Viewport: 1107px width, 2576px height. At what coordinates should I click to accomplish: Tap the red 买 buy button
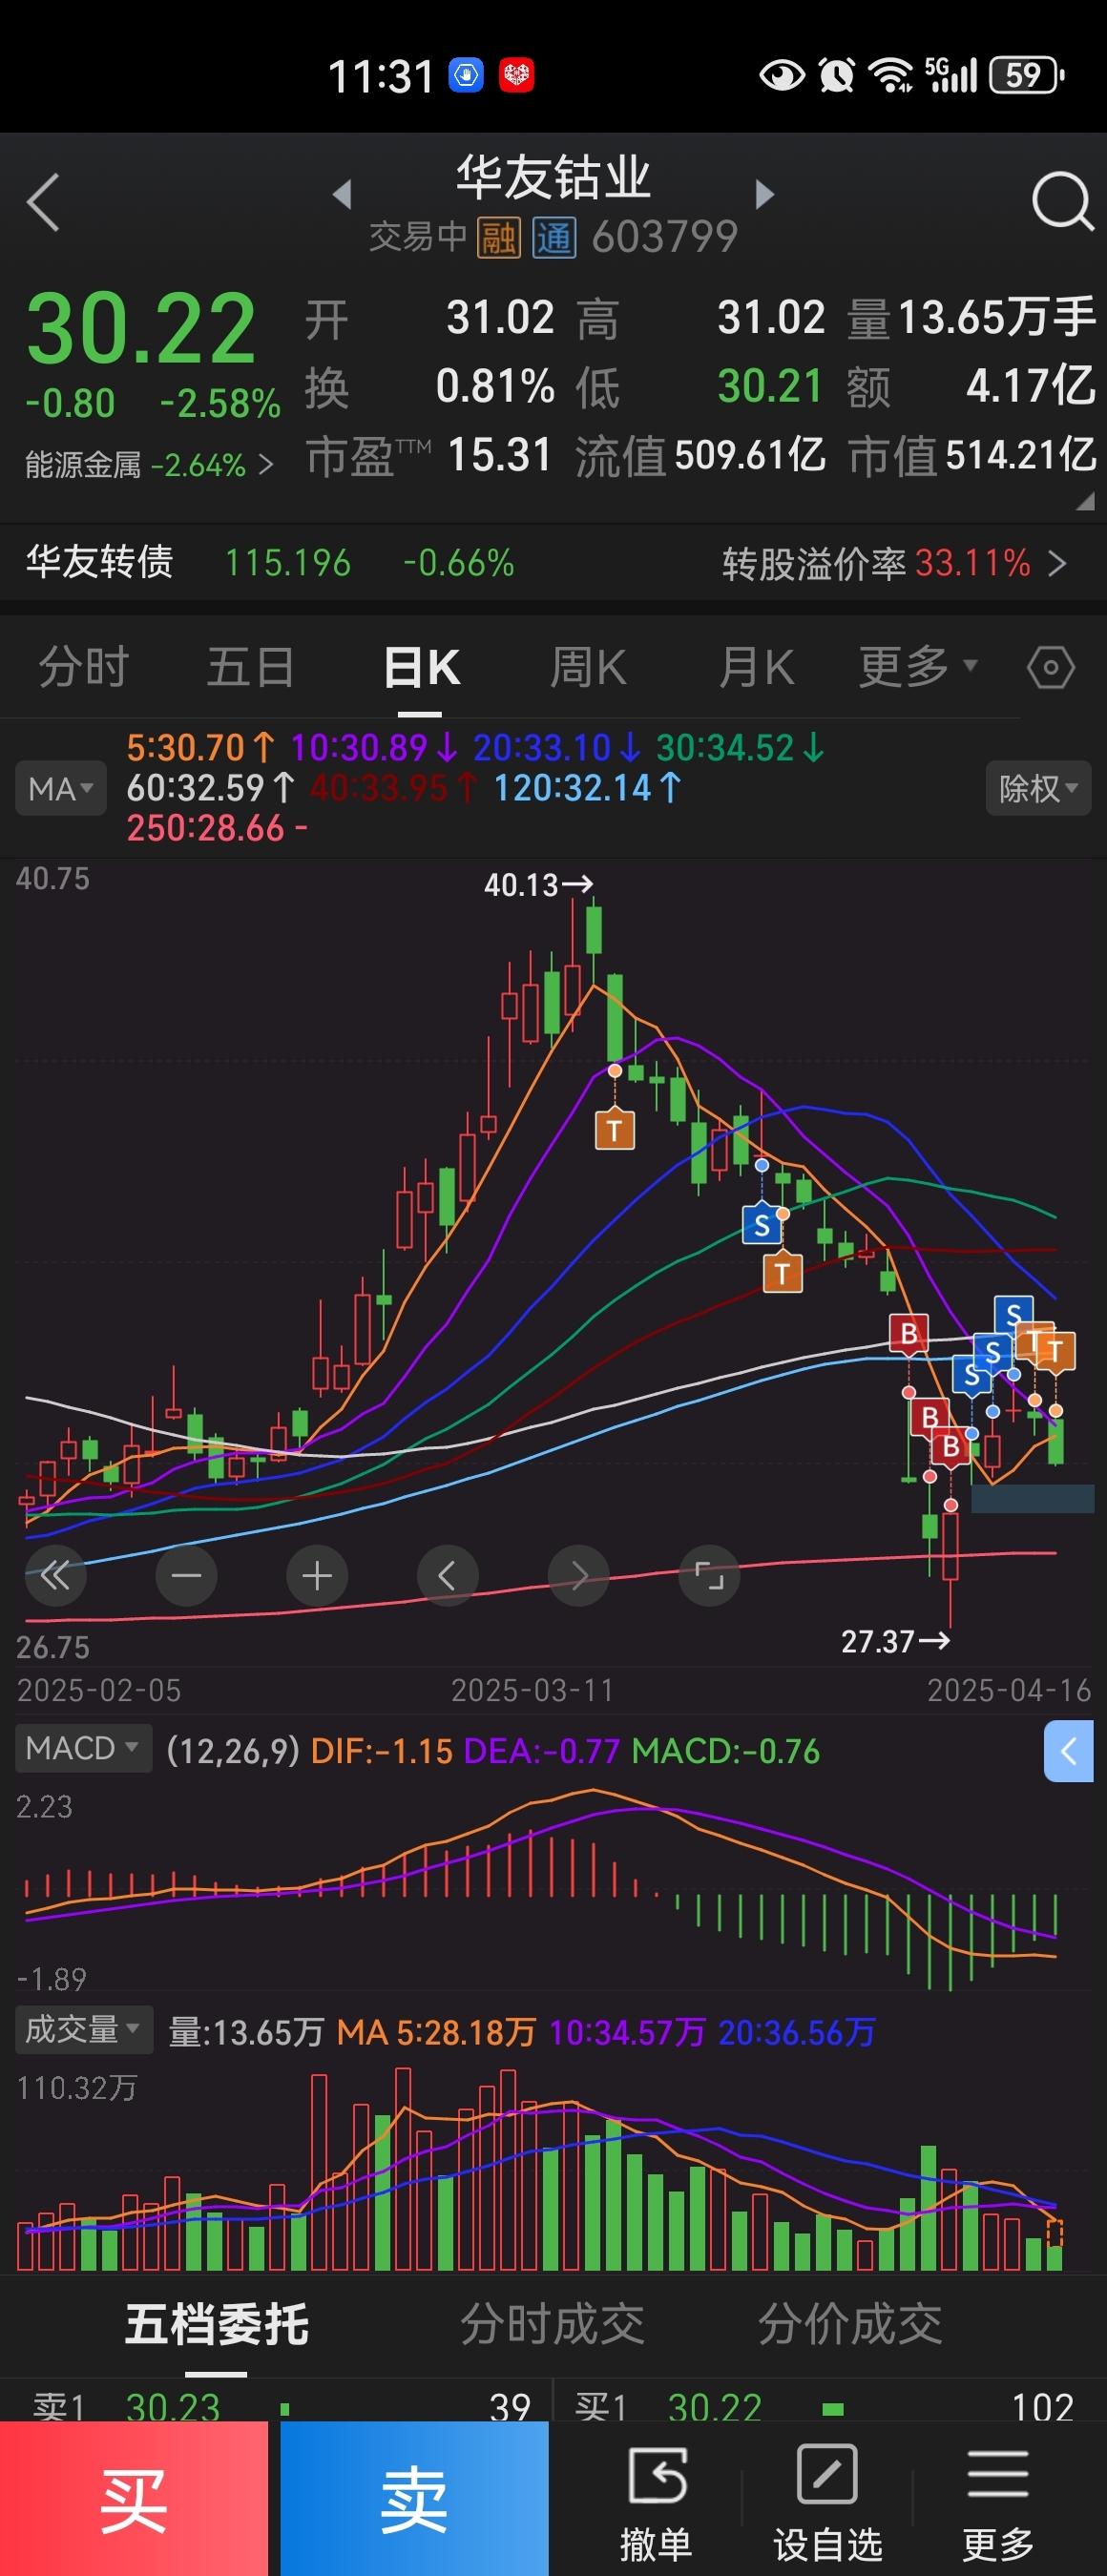click(x=134, y=2498)
